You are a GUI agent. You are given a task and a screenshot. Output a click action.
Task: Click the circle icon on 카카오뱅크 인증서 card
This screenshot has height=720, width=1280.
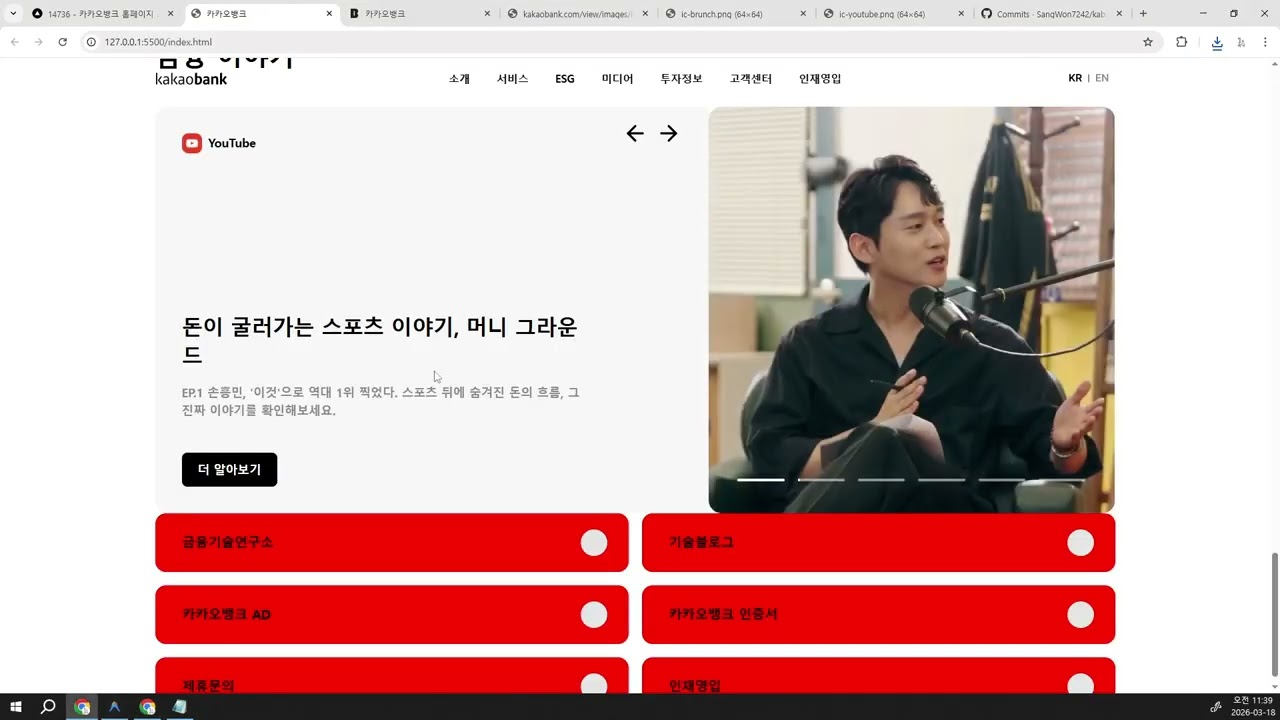pos(1080,615)
